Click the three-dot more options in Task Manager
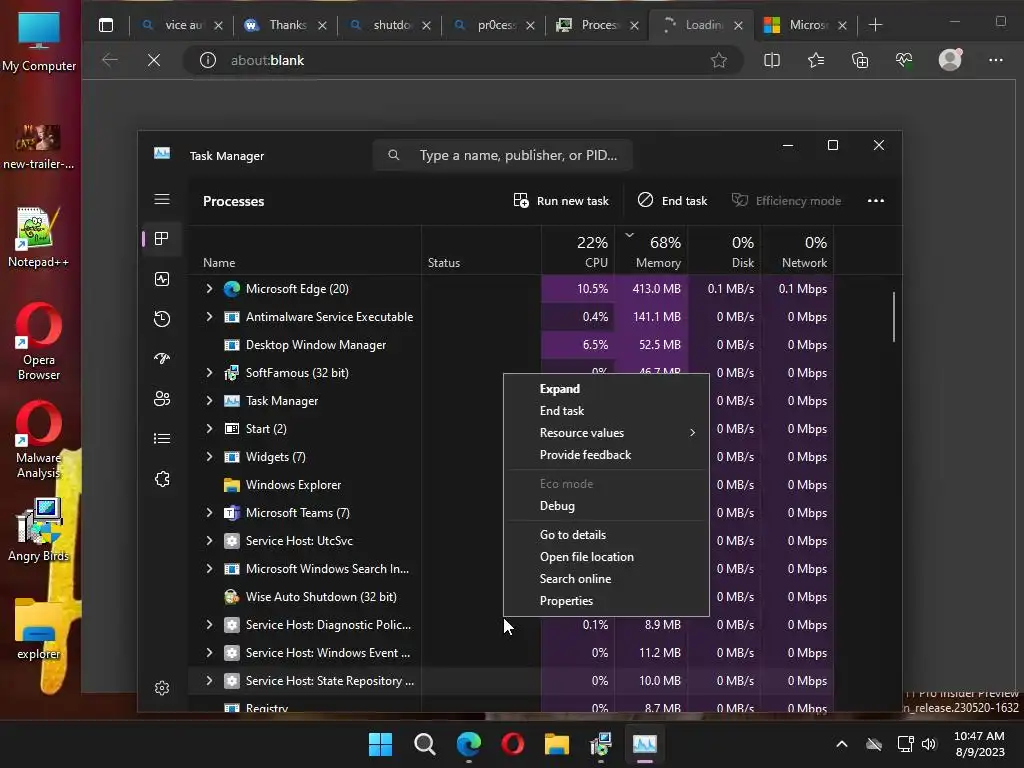This screenshot has width=1024, height=768. pos(876,200)
